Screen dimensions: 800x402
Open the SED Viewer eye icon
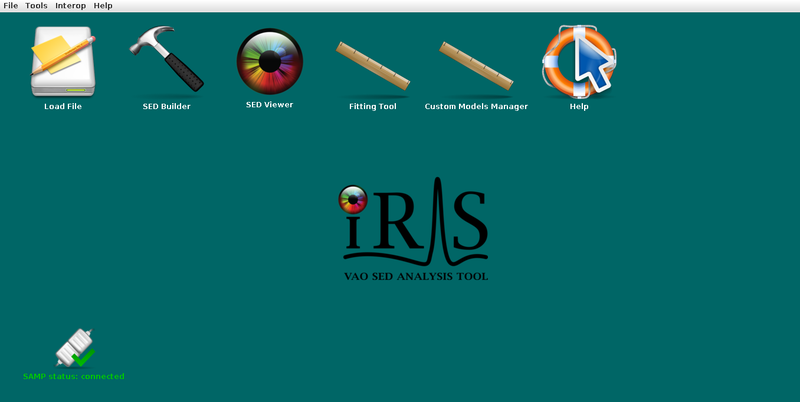[270, 61]
